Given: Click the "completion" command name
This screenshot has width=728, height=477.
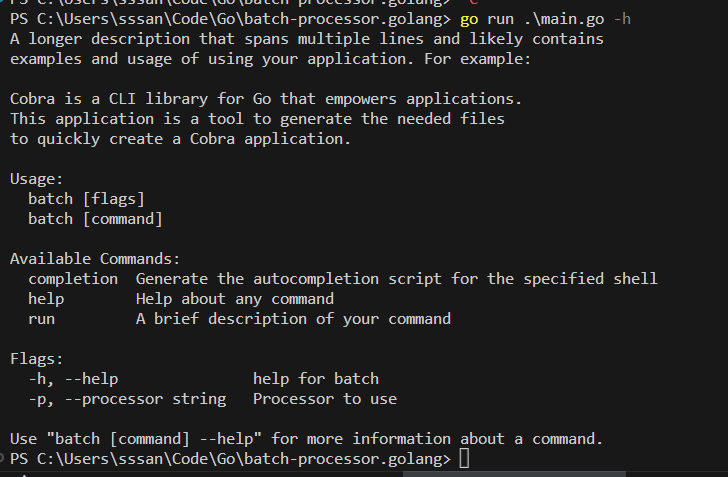Looking at the screenshot, I should pos(72,279).
